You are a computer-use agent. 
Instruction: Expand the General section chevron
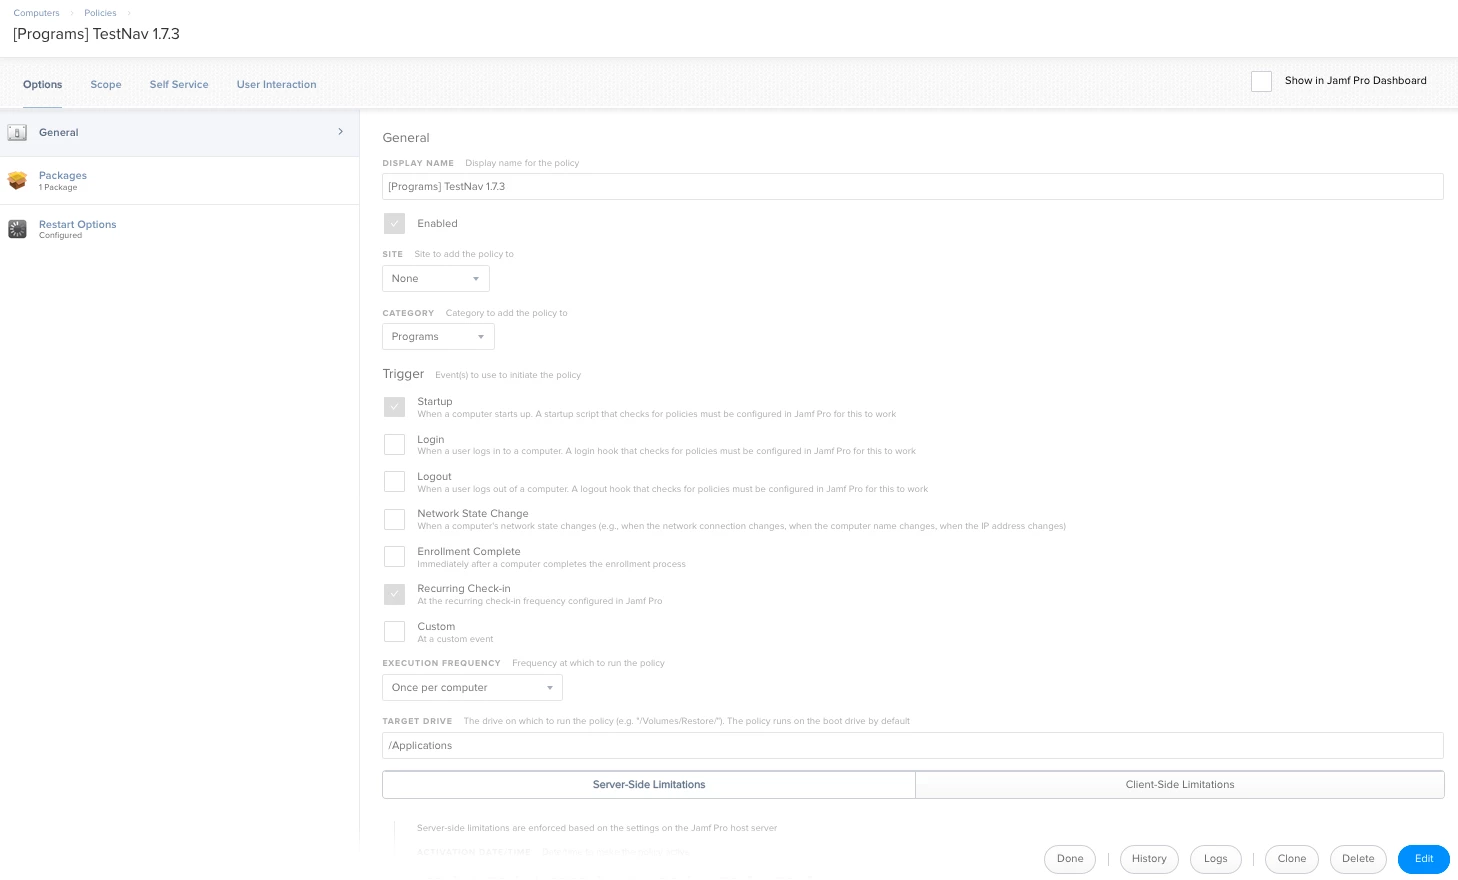[340, 132]
